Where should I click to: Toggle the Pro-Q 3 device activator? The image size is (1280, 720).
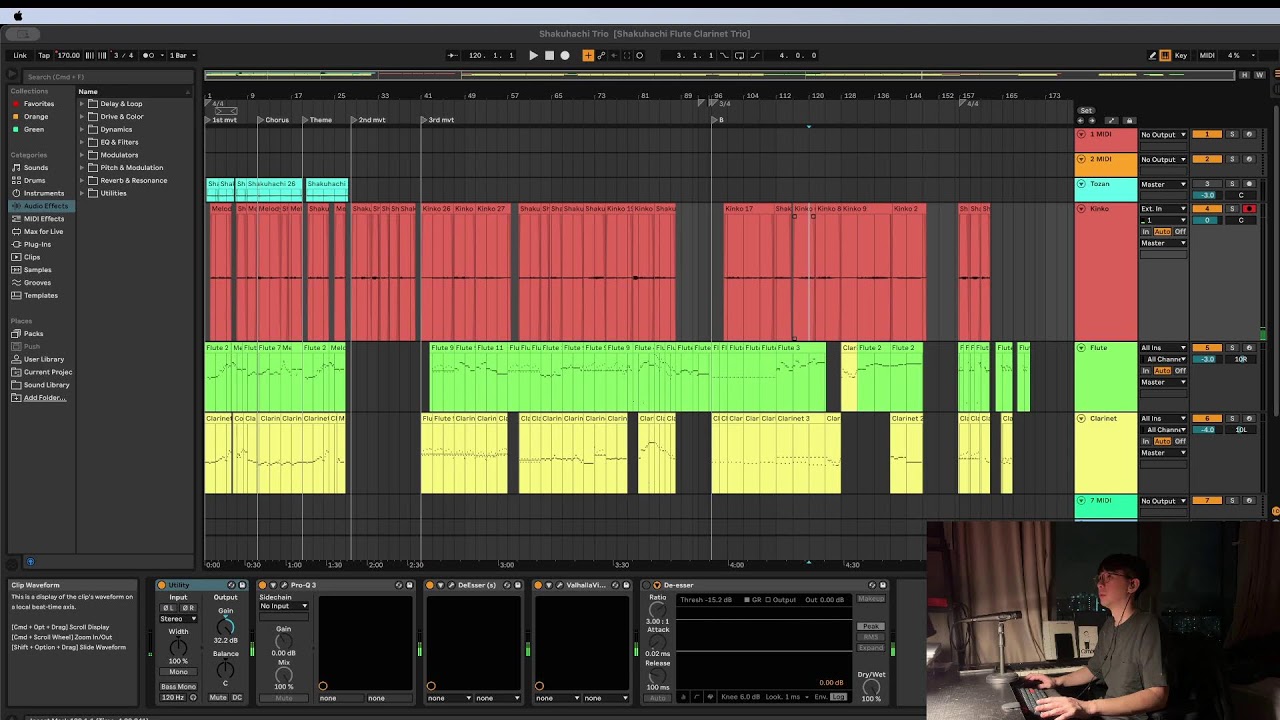263,585
